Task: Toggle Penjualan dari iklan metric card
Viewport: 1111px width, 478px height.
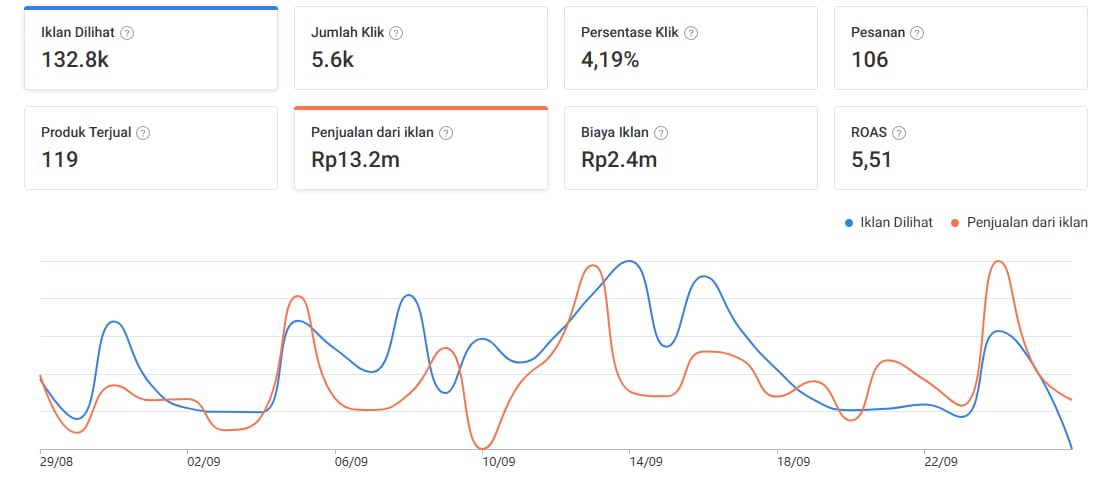Action: tap(420, 148)
